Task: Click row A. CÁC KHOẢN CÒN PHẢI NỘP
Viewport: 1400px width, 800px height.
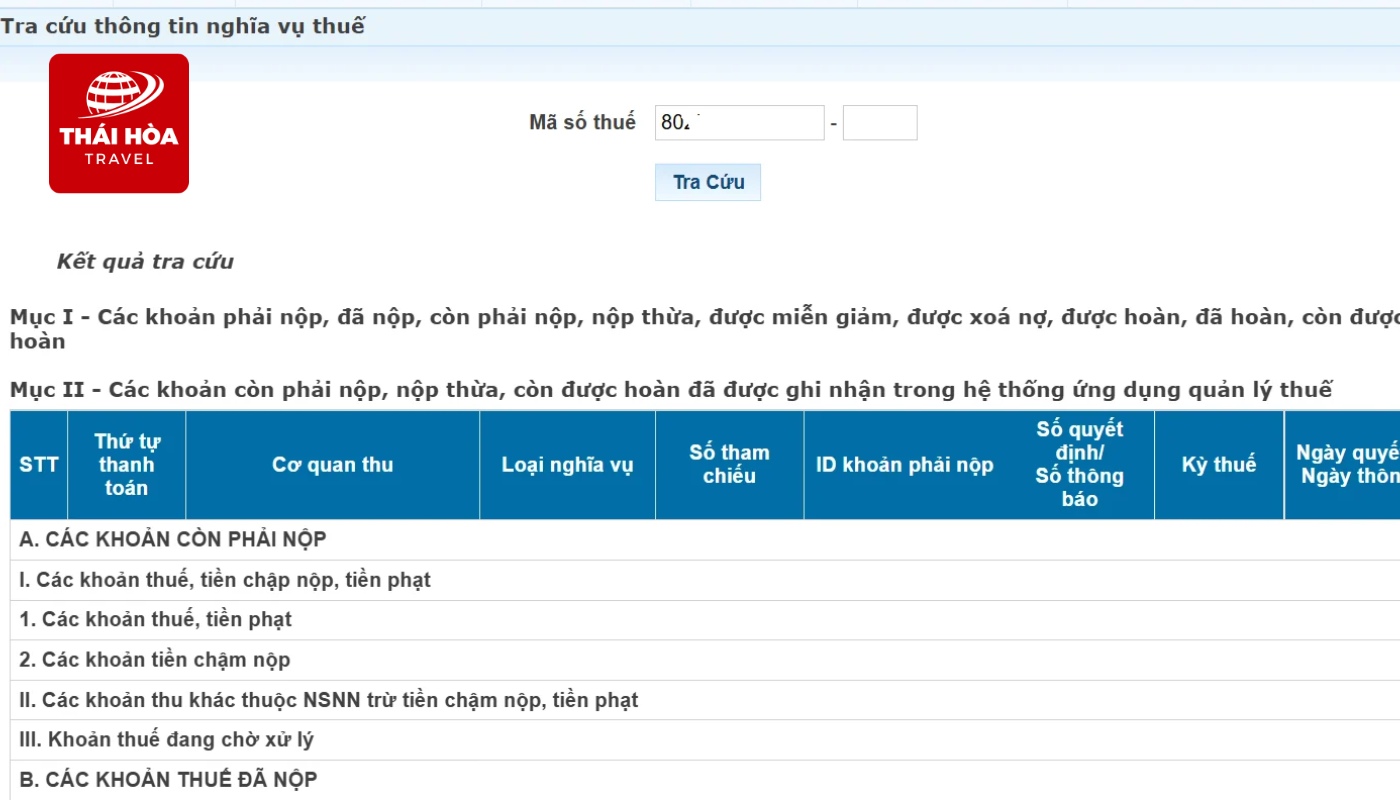Action: coord(705,540)
